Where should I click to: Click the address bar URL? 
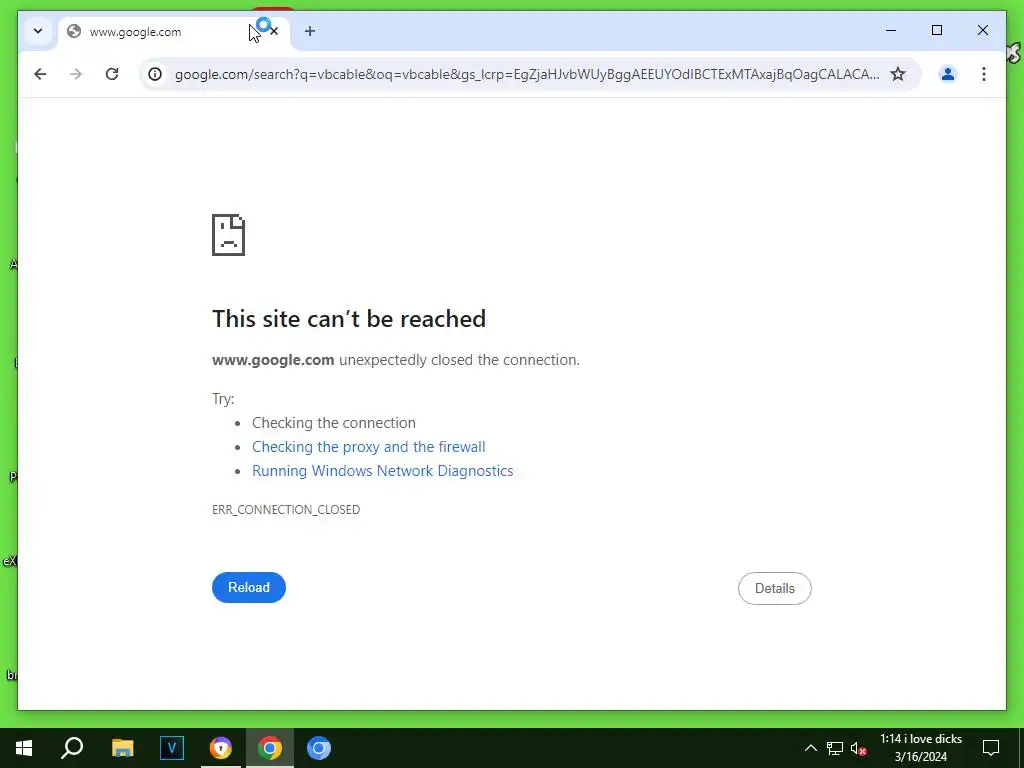pyautogui.click(x=526, y=74)
